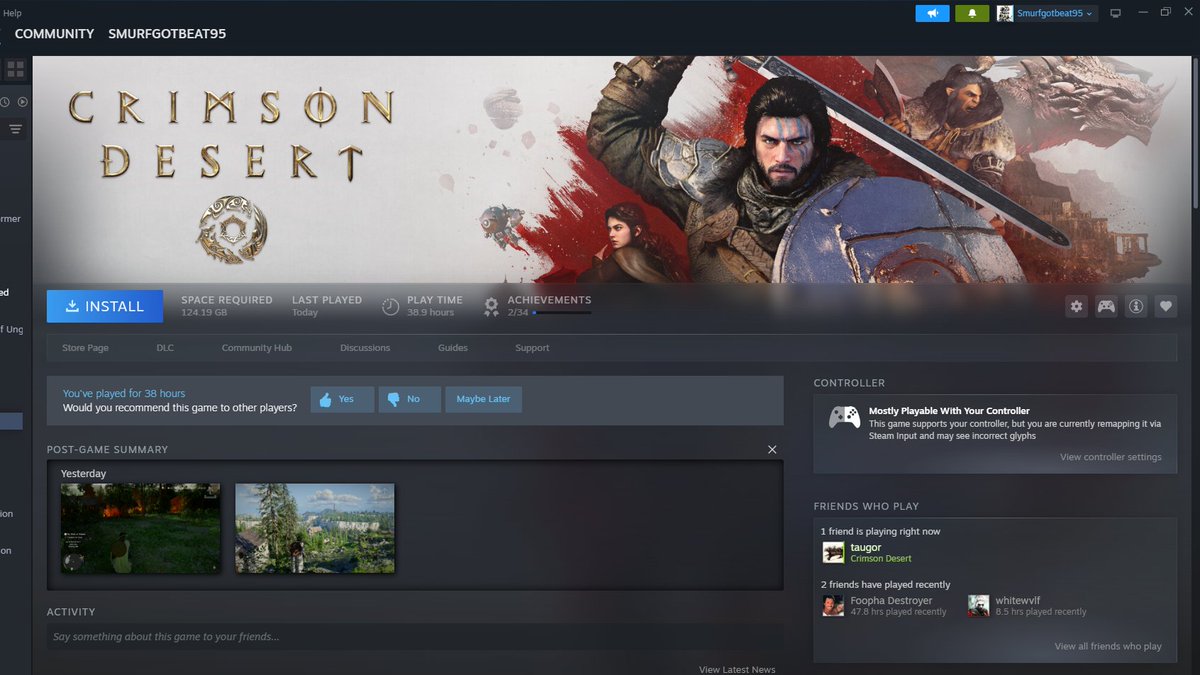Enter Big Picture mode via monitor icon

pos(1116,13)
